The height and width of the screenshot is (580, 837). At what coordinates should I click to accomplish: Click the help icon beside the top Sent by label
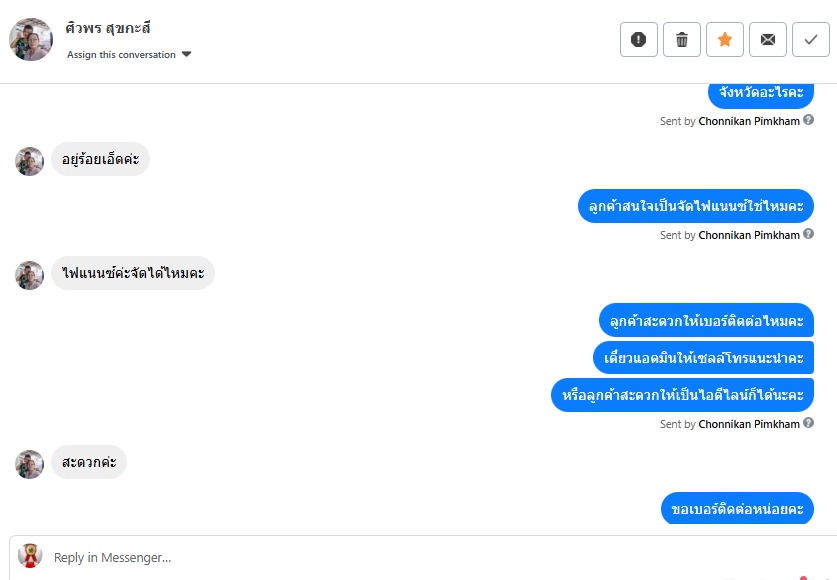(x=809, y=120)
